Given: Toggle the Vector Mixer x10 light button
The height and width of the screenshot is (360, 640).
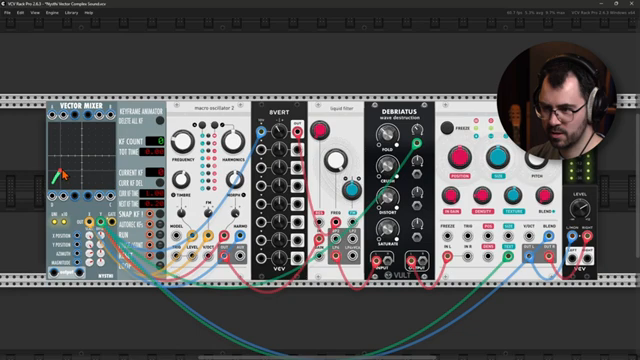Looking at the screenshot, I should 64,222.
